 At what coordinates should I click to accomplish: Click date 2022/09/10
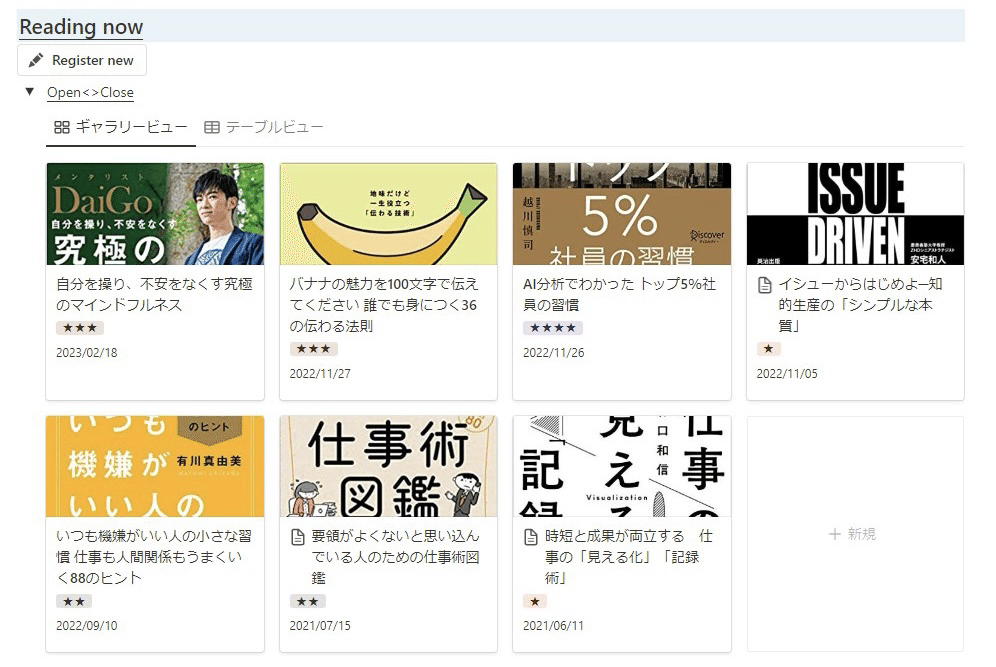(86, 626)
